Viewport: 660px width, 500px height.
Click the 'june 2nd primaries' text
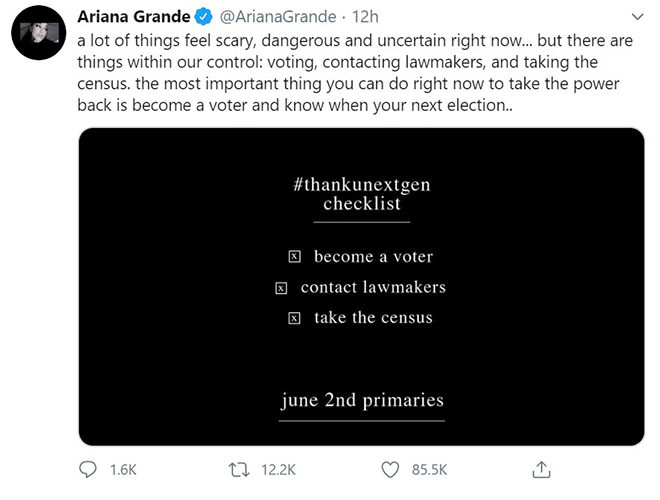361,401
